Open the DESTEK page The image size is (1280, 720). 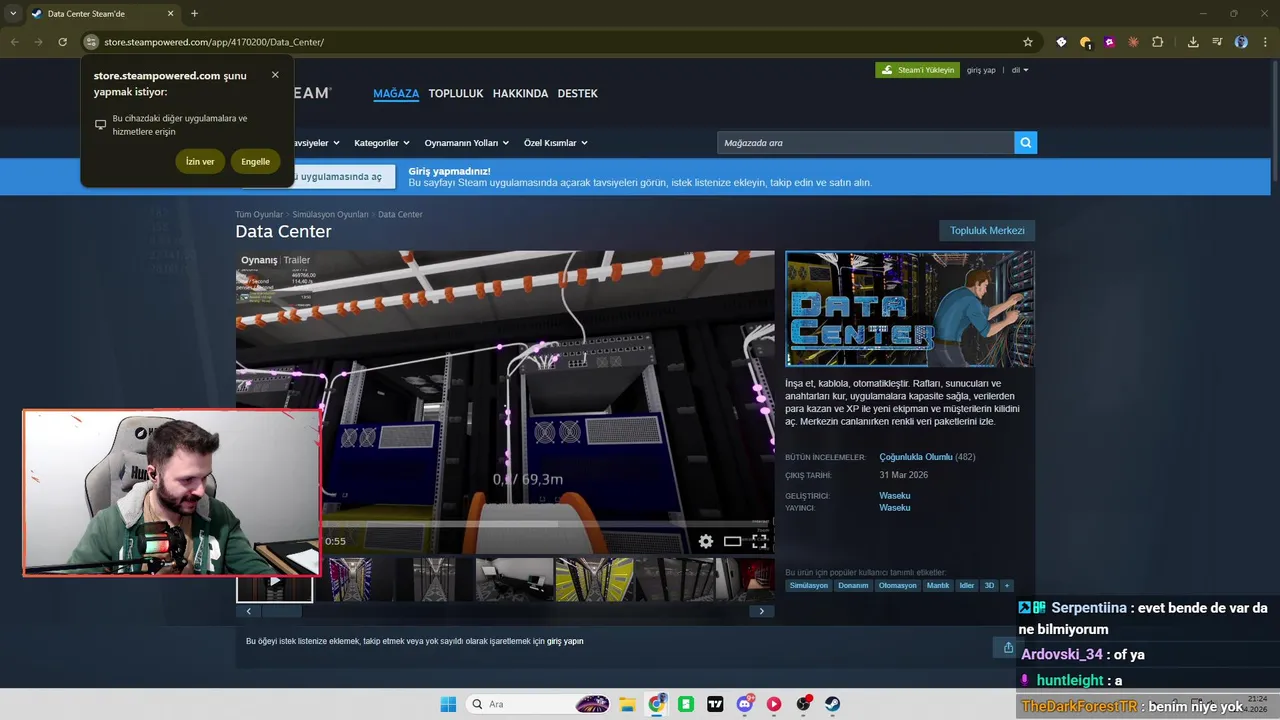tap(577, 93)
